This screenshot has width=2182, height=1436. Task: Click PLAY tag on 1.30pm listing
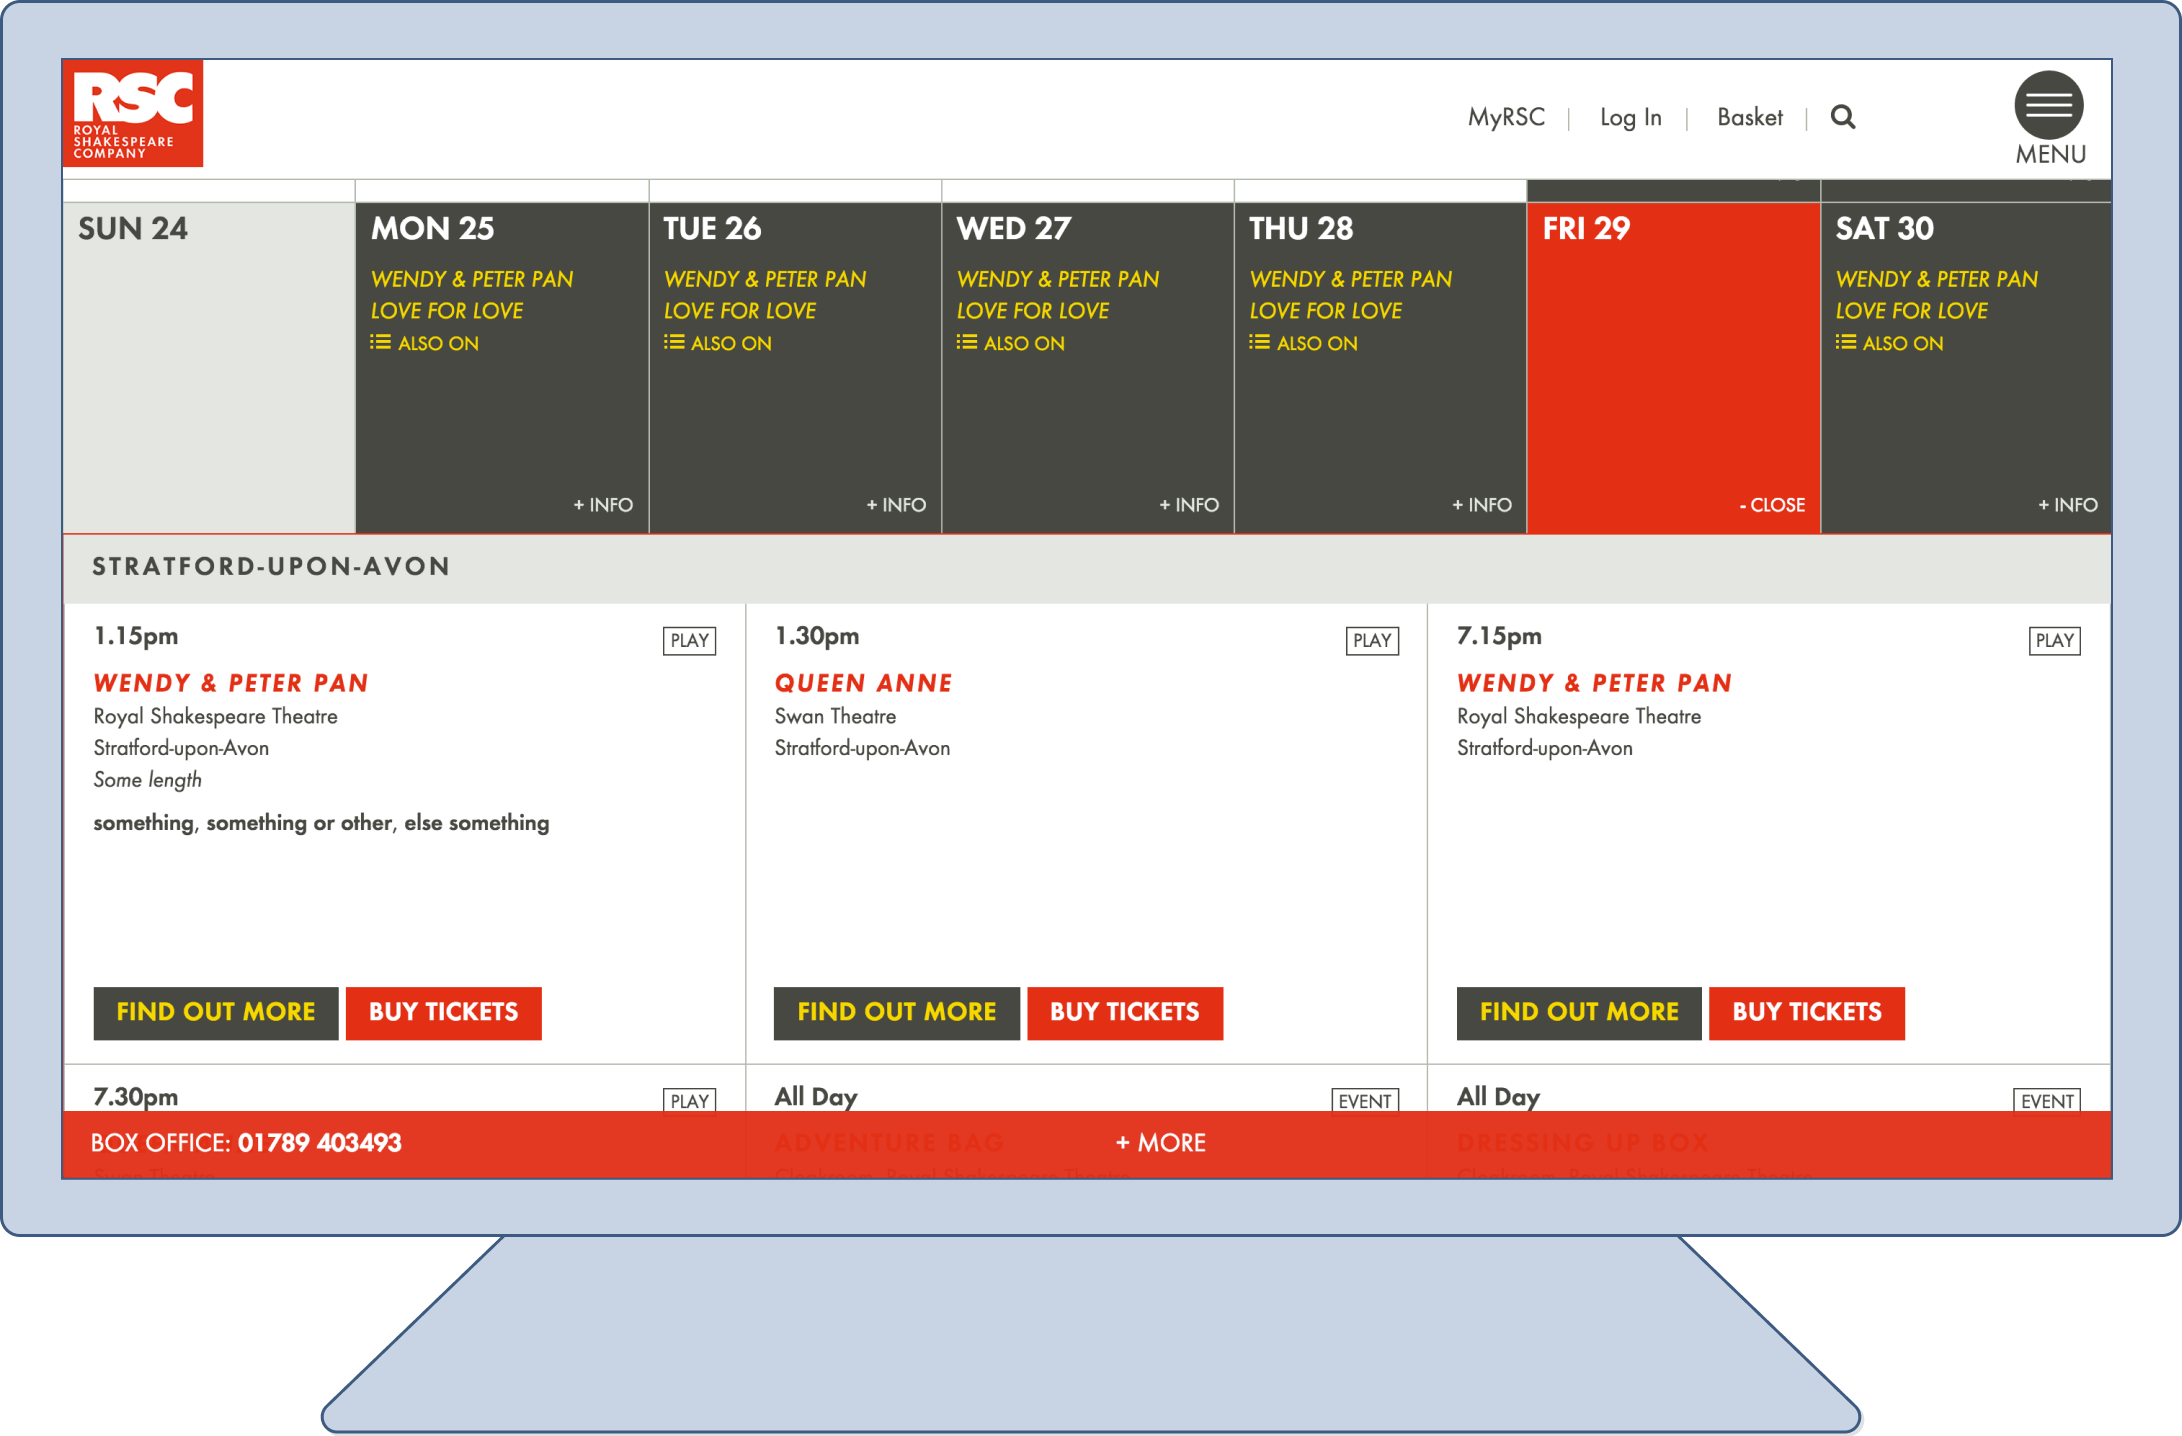pos(1372,640)
